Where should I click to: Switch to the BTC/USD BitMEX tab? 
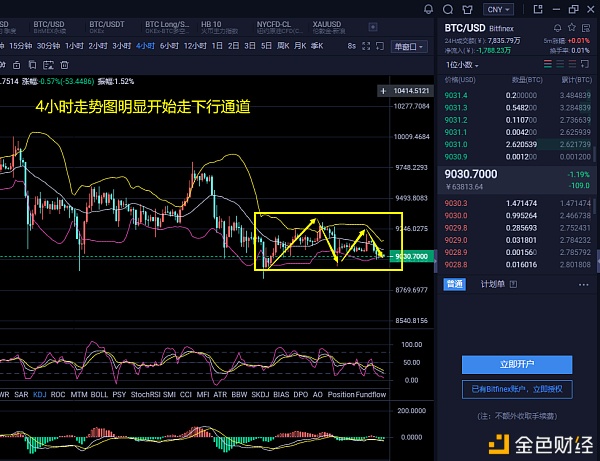coord(49,27)
